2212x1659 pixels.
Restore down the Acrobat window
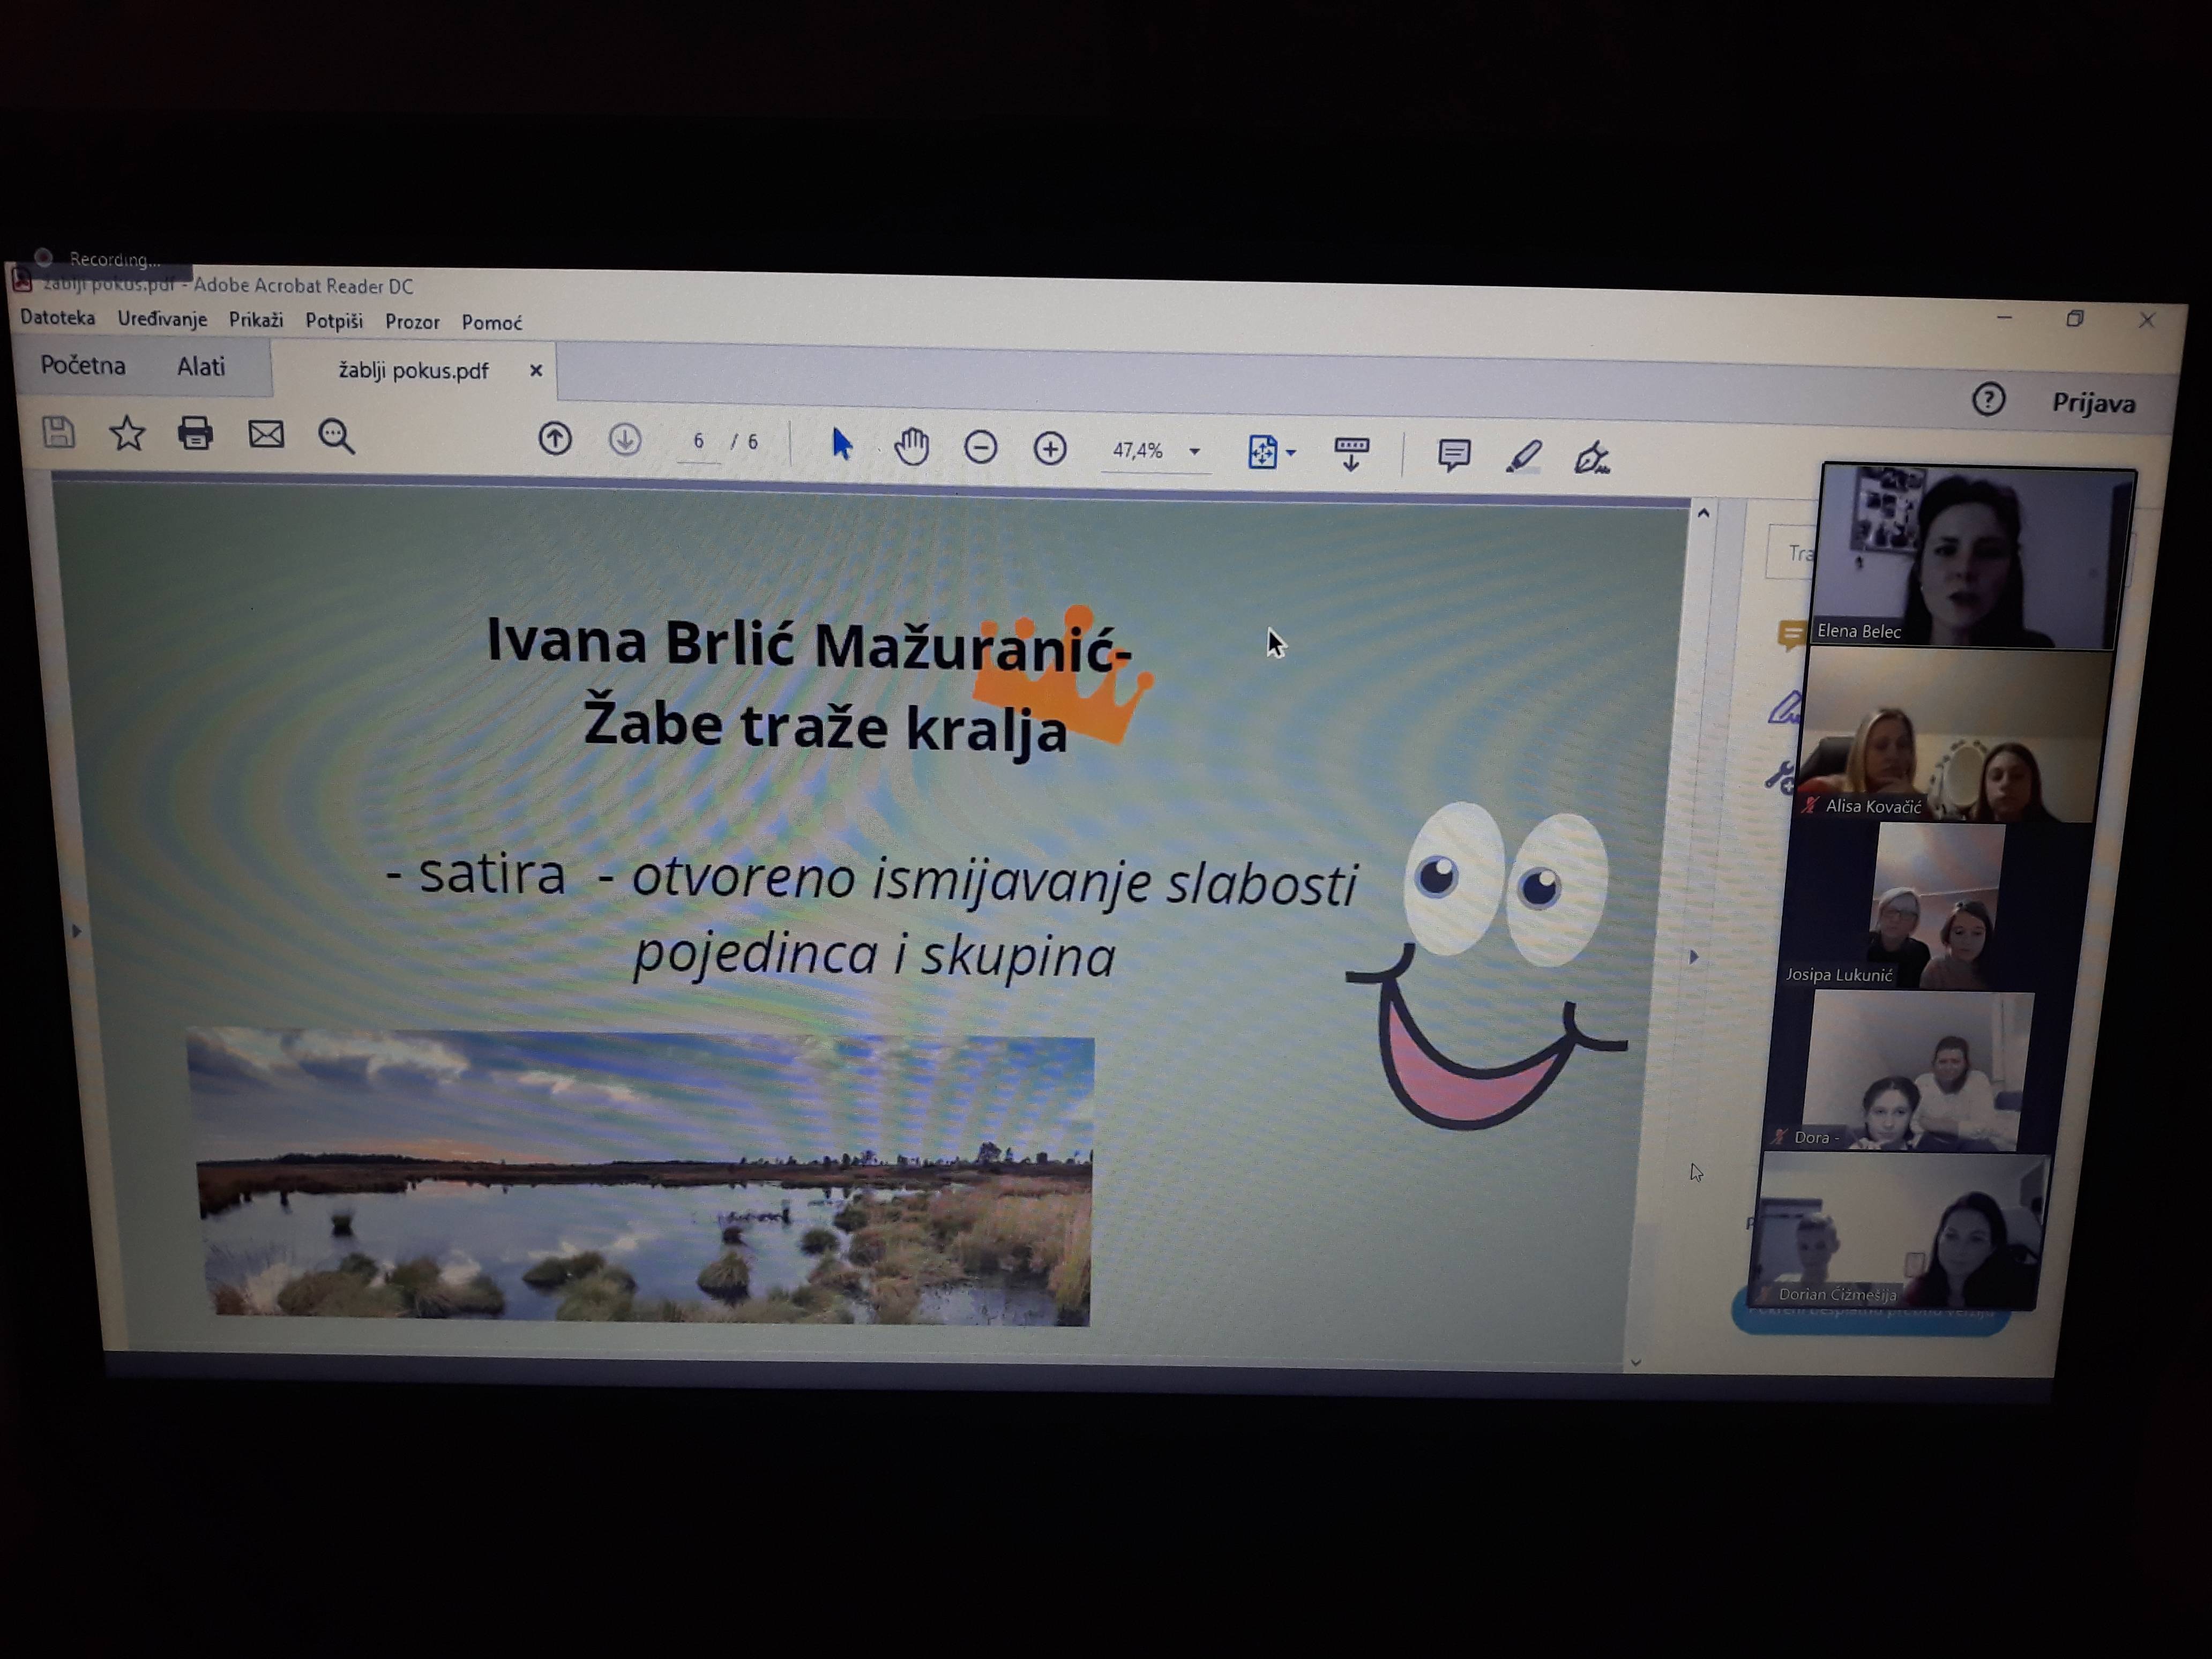[2075, 319]
